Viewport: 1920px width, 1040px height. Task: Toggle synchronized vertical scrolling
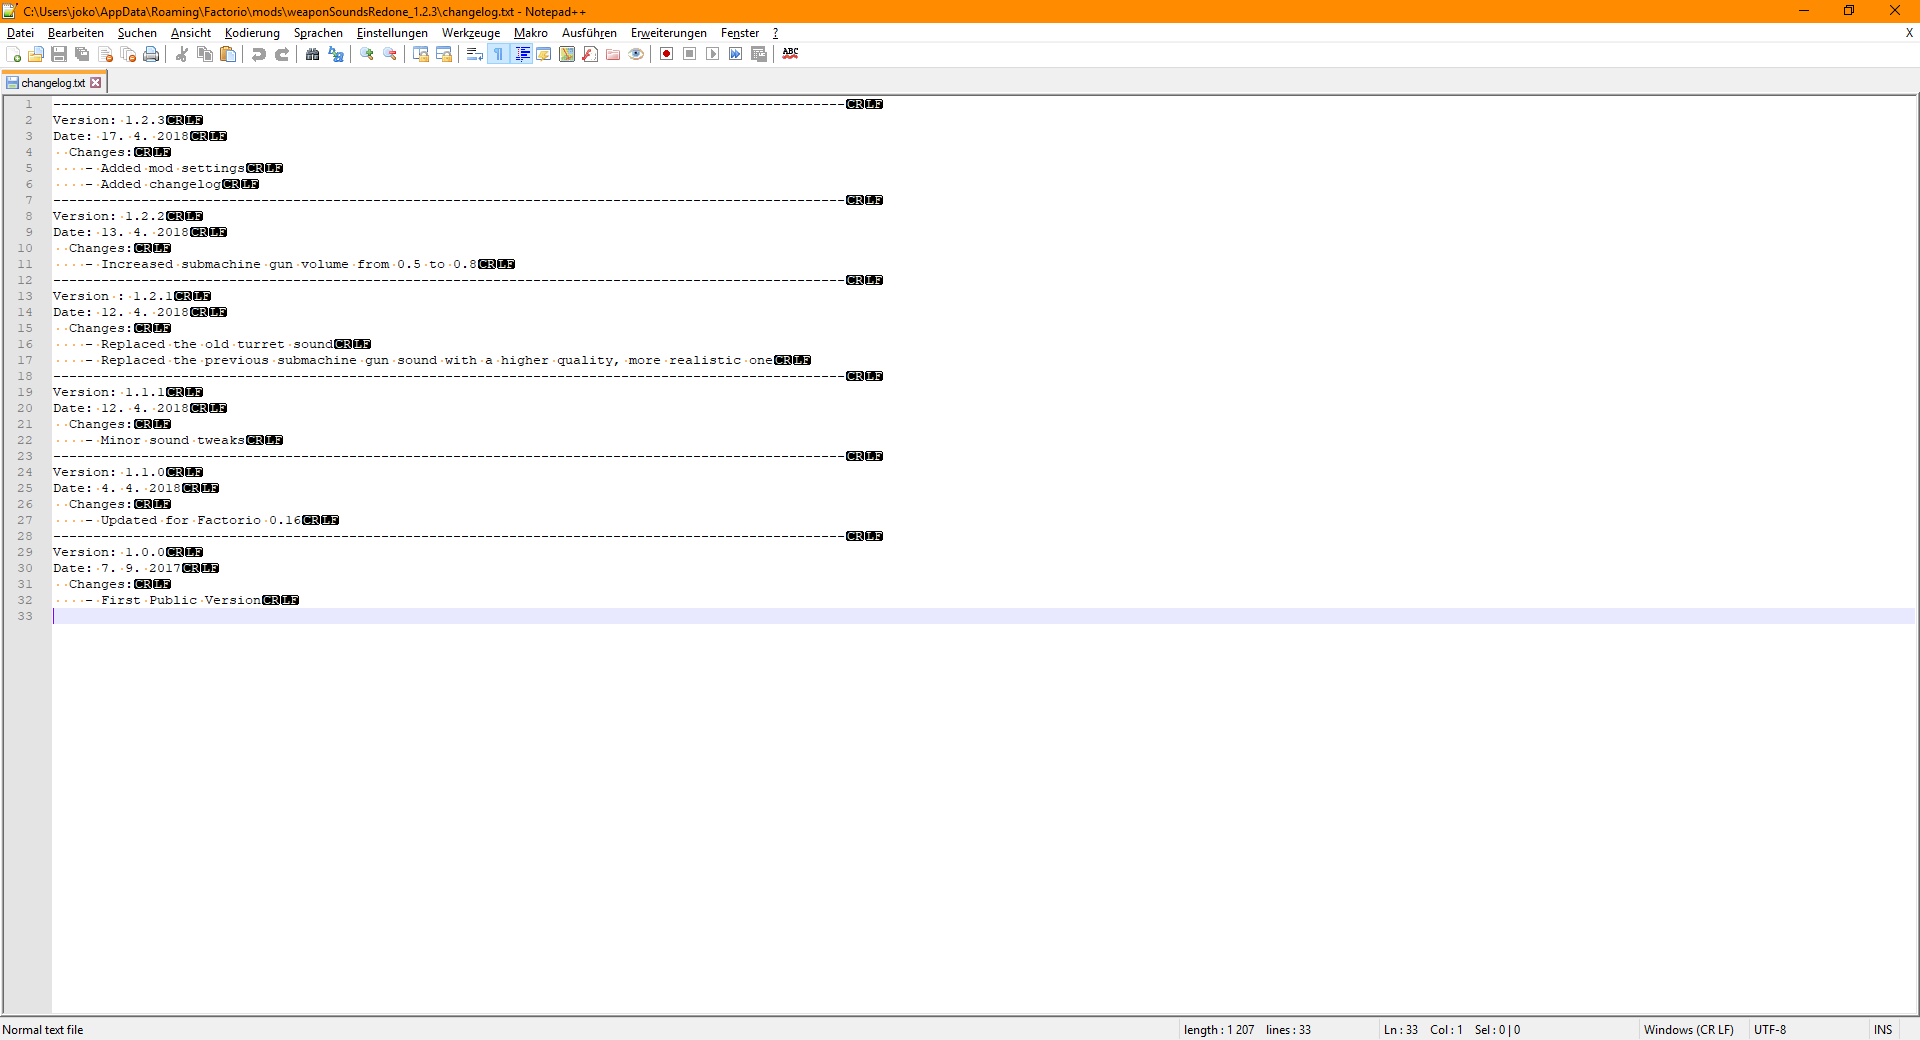point(421,54)
